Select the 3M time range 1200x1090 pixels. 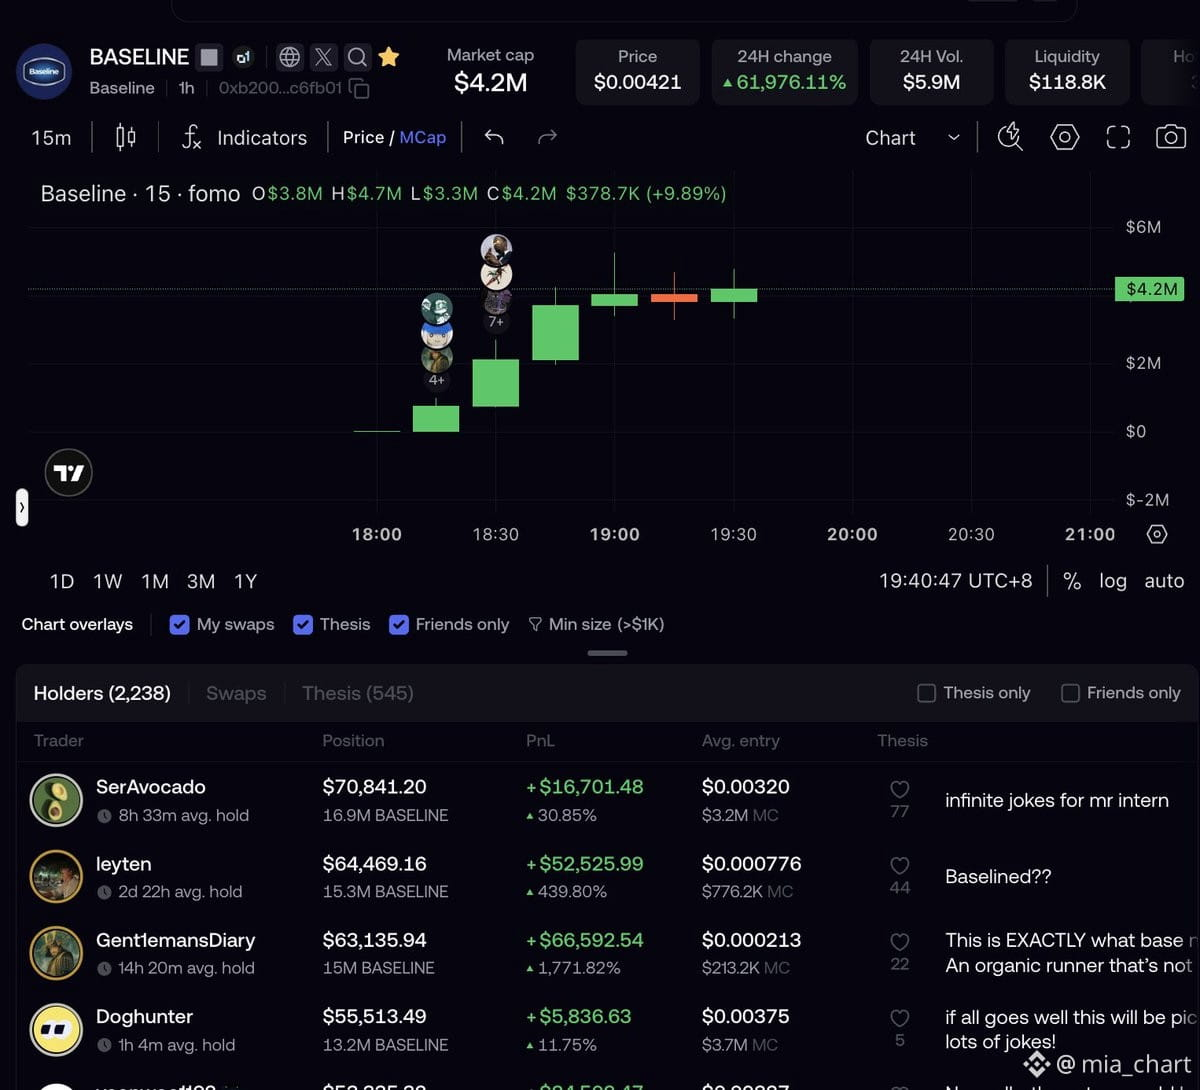tap(201, 581)
